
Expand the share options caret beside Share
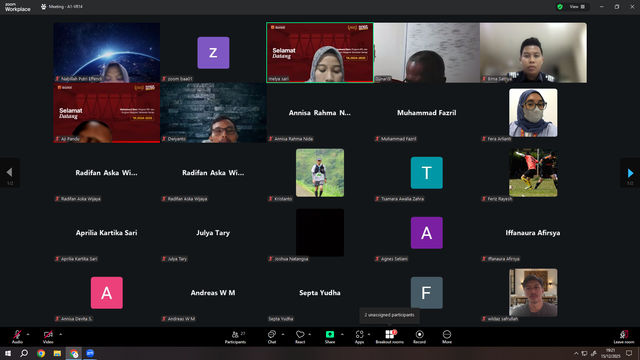(342, 334)
